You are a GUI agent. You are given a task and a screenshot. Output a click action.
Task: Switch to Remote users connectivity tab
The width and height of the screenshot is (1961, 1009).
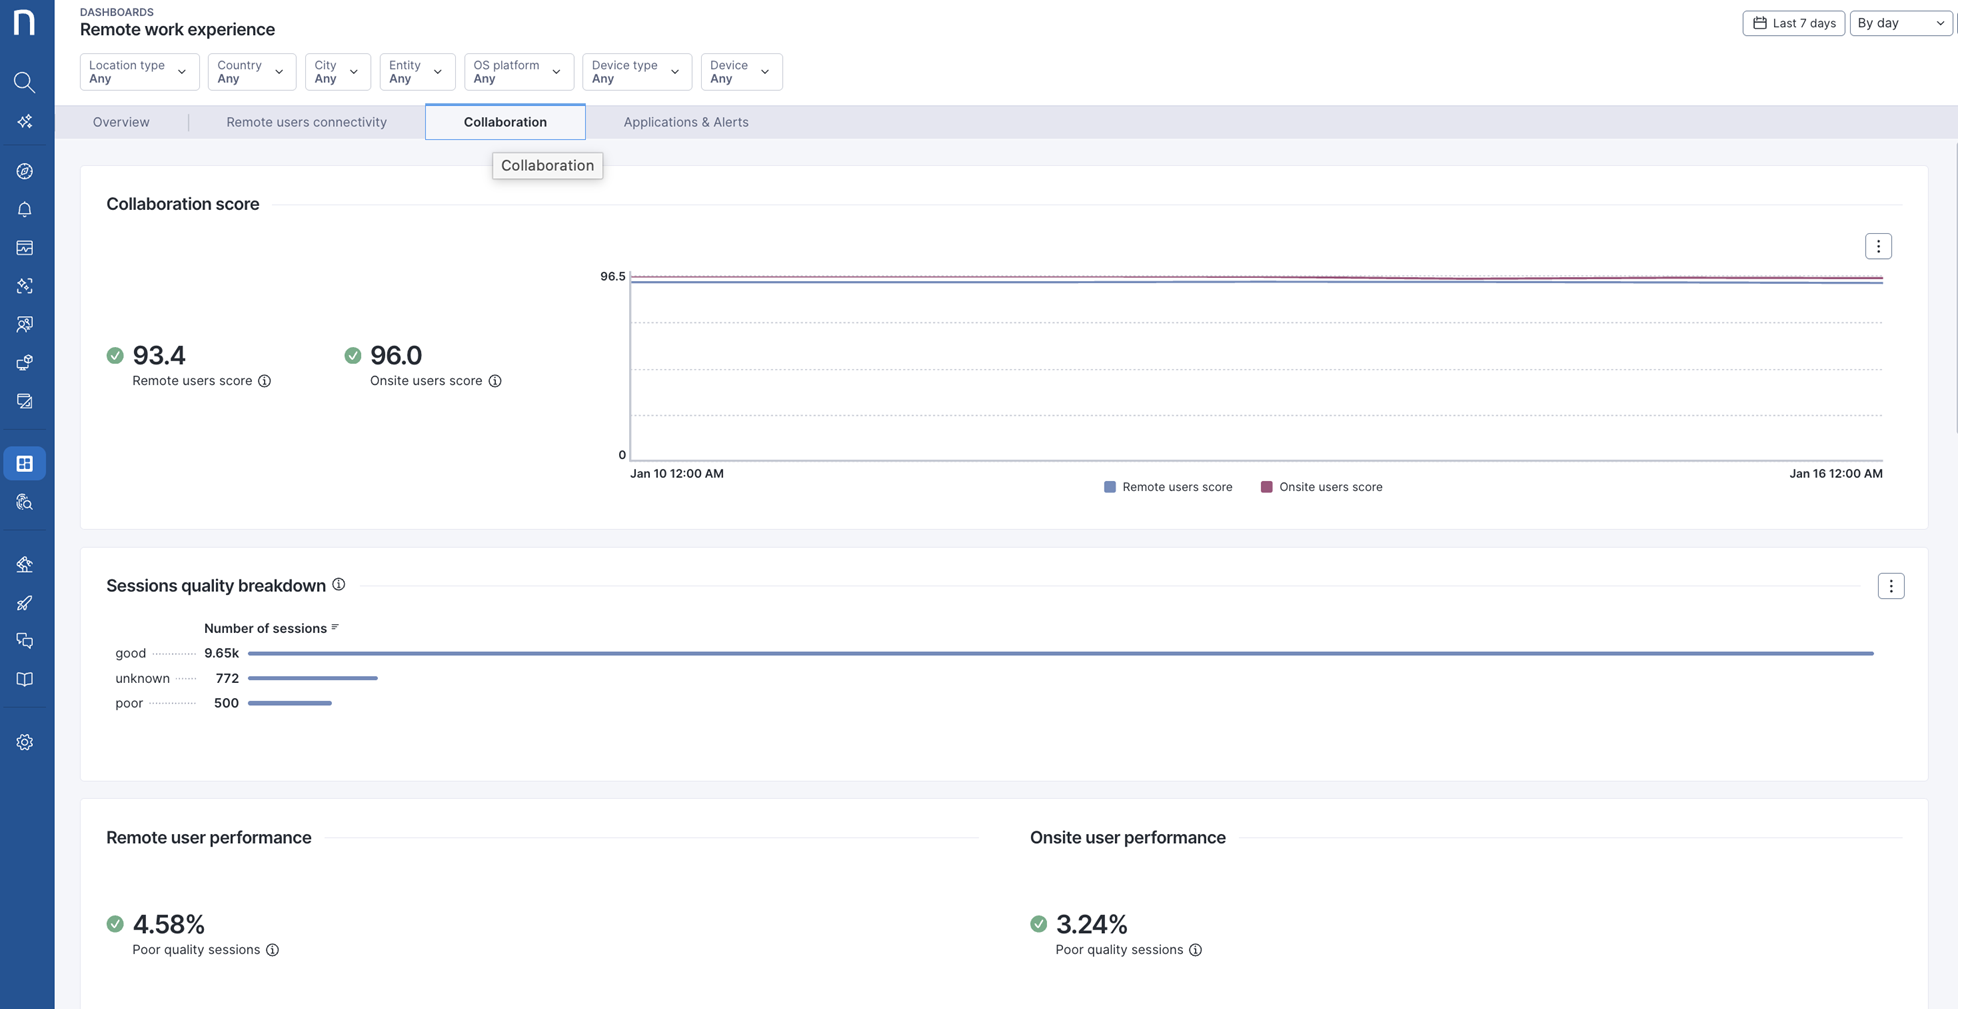pos(306,122)
